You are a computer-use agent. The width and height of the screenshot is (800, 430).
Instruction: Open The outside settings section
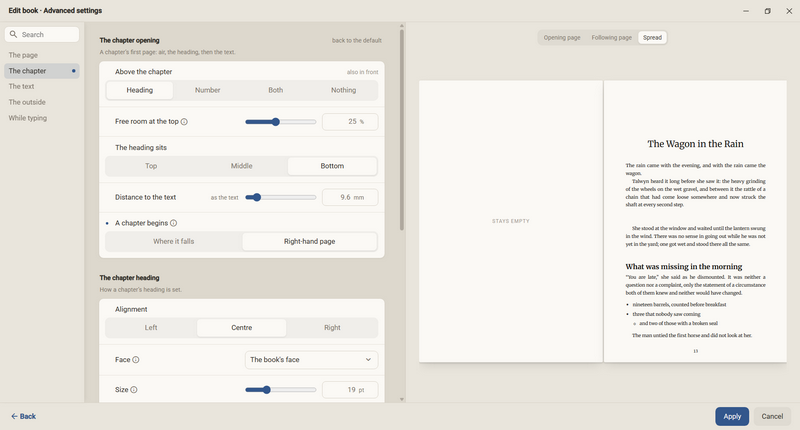[x=42, y=102]
